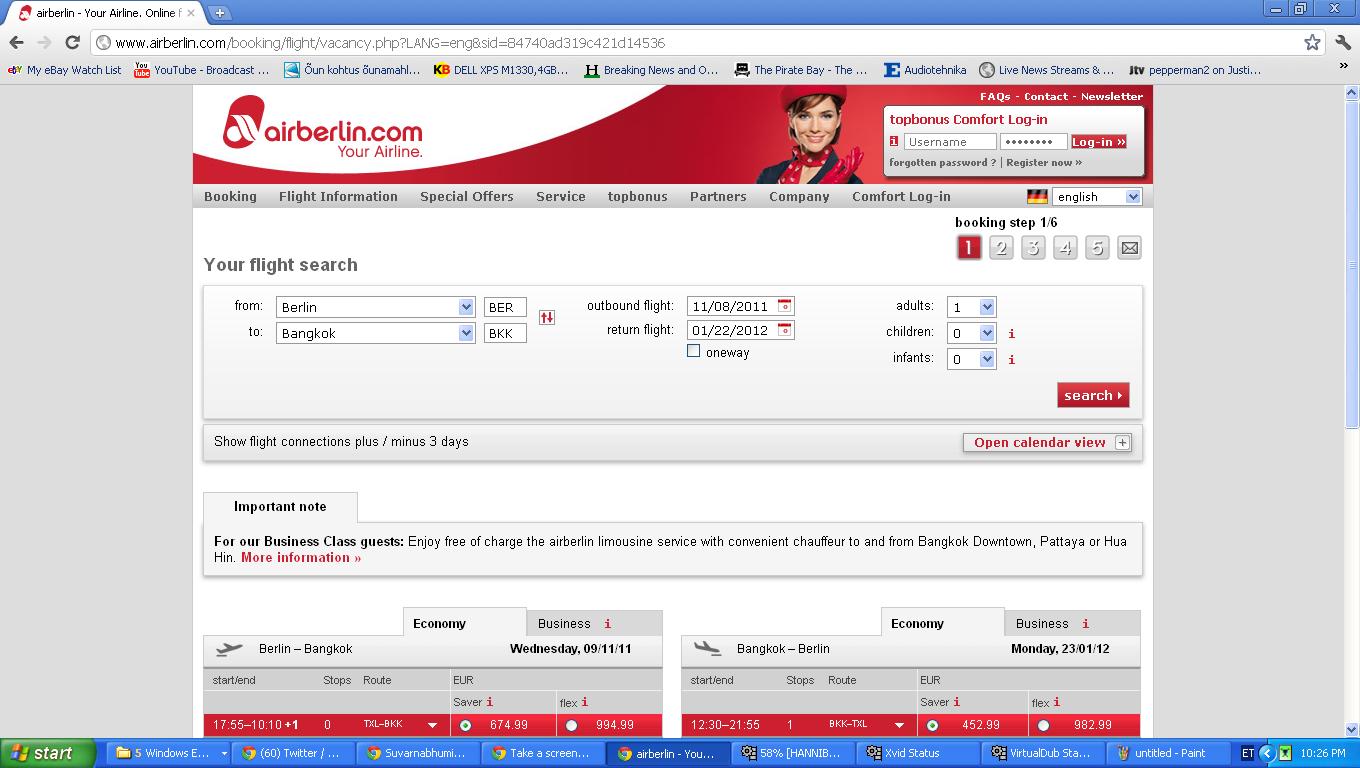This screenshot has height=768, width=1360.
Task: Go to booking step 5 icon
Action: coord(1097,248)
